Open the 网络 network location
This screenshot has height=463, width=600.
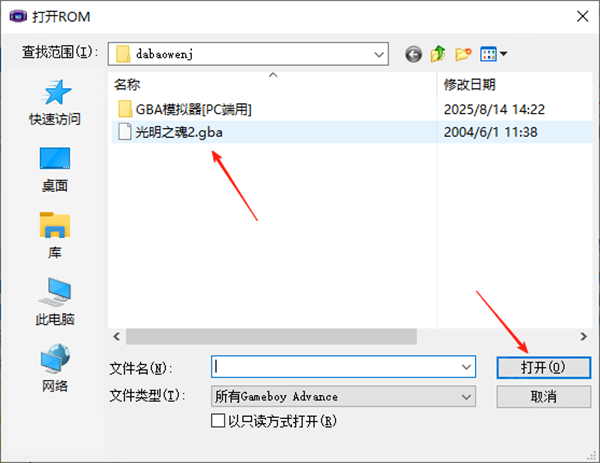[x=55, y=368]
